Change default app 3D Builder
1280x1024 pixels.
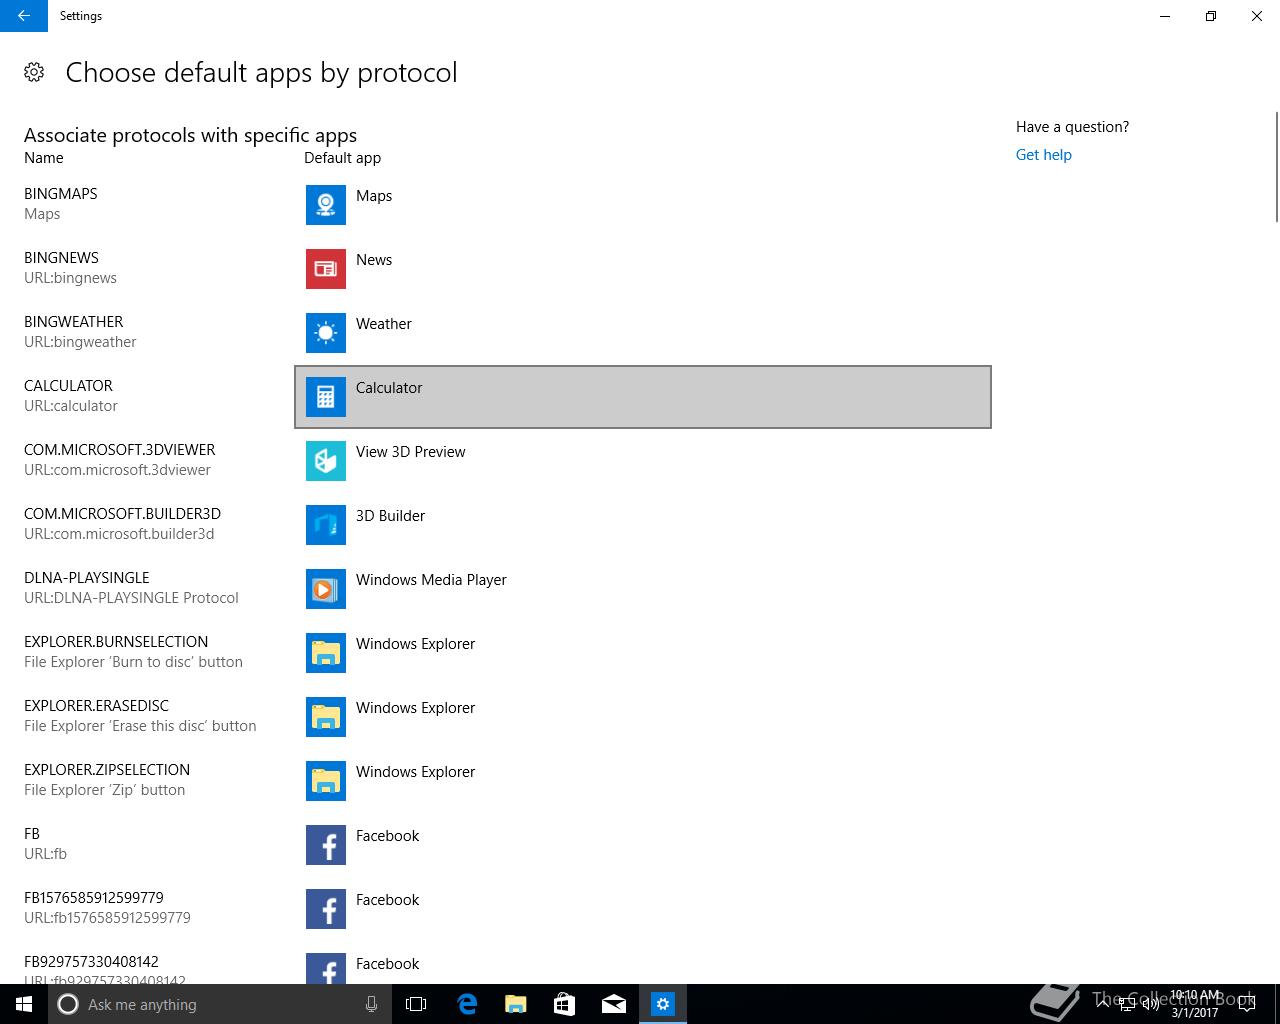click(x=643, y=525)
